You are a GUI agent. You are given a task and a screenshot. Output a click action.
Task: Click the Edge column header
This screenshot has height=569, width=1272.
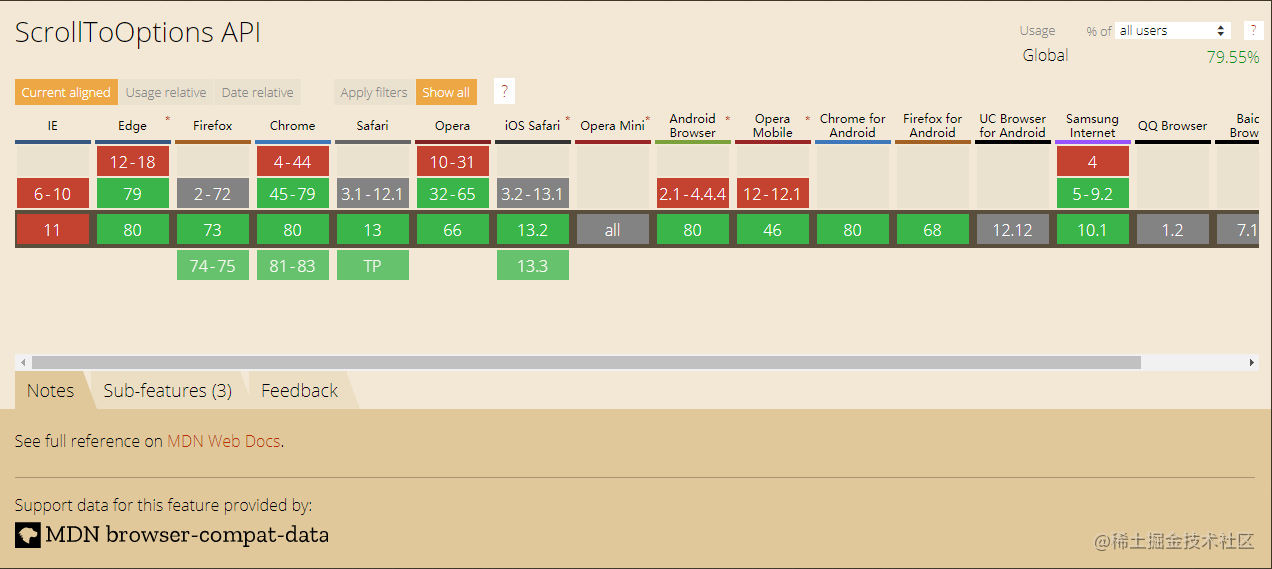(x=132, y=126)
